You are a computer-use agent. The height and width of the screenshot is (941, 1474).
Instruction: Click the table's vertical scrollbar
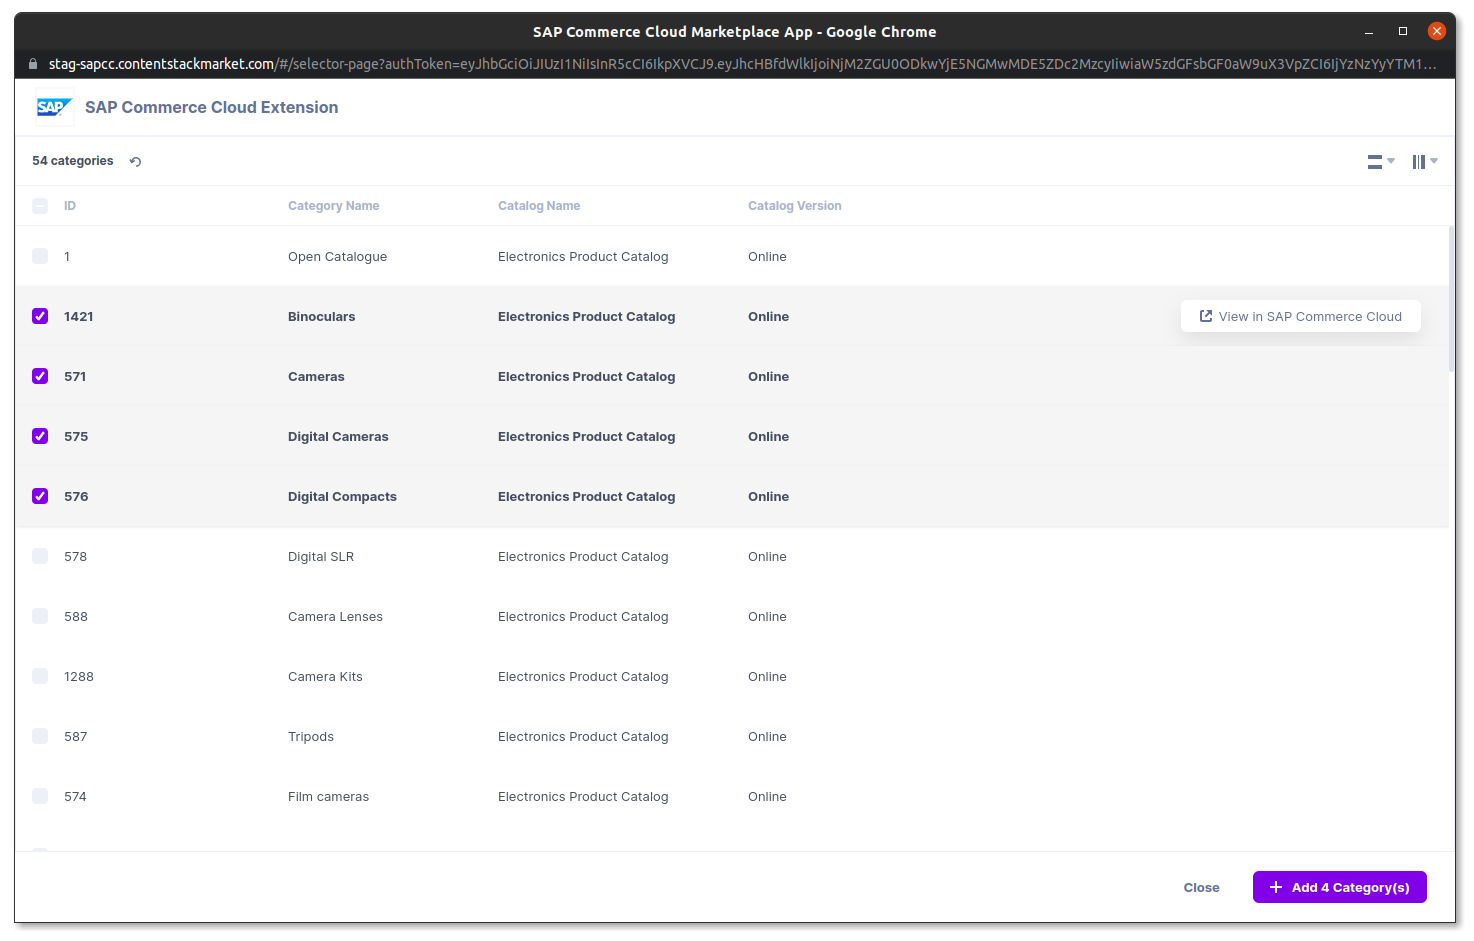pyautogui.click(x=1452, y=300)
